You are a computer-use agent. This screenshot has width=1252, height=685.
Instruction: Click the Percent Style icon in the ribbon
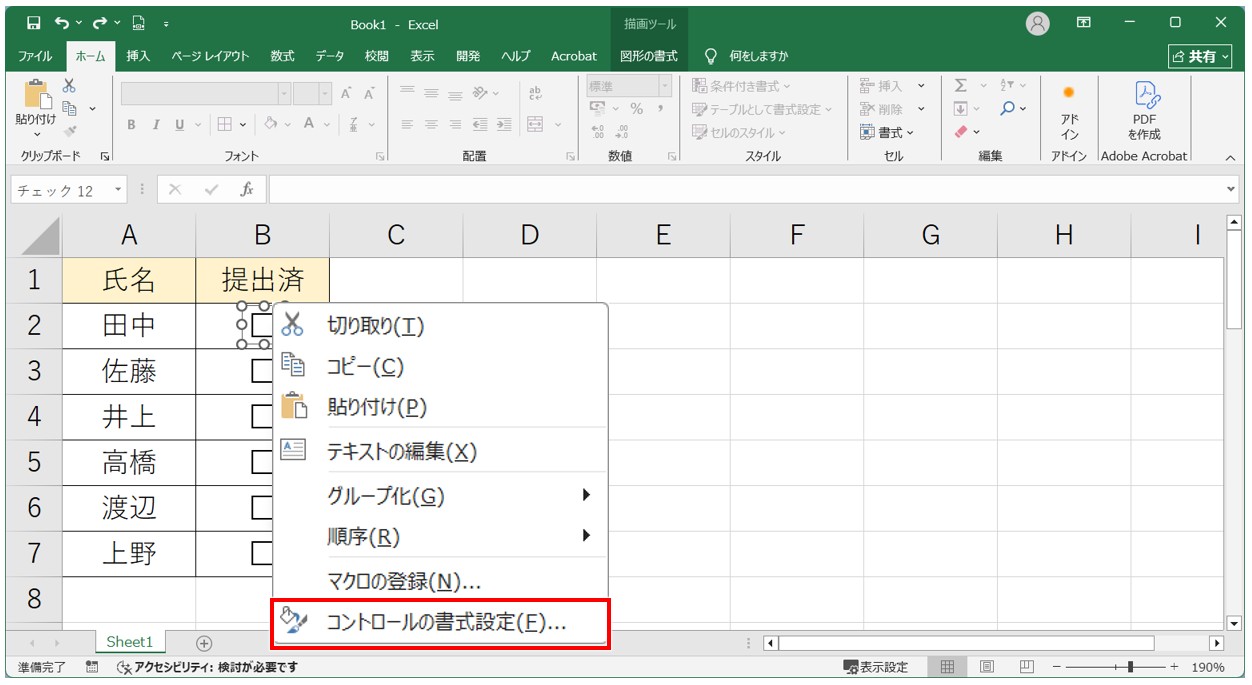[636, 109]
